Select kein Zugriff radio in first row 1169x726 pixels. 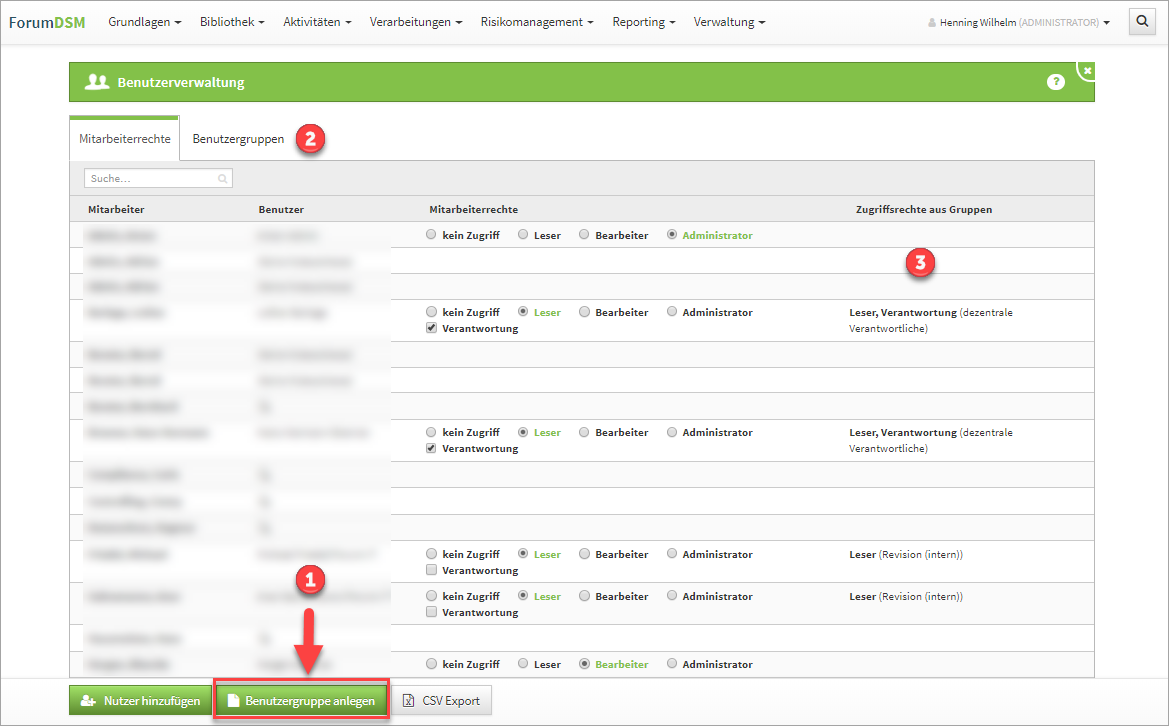tap(431, 235)
